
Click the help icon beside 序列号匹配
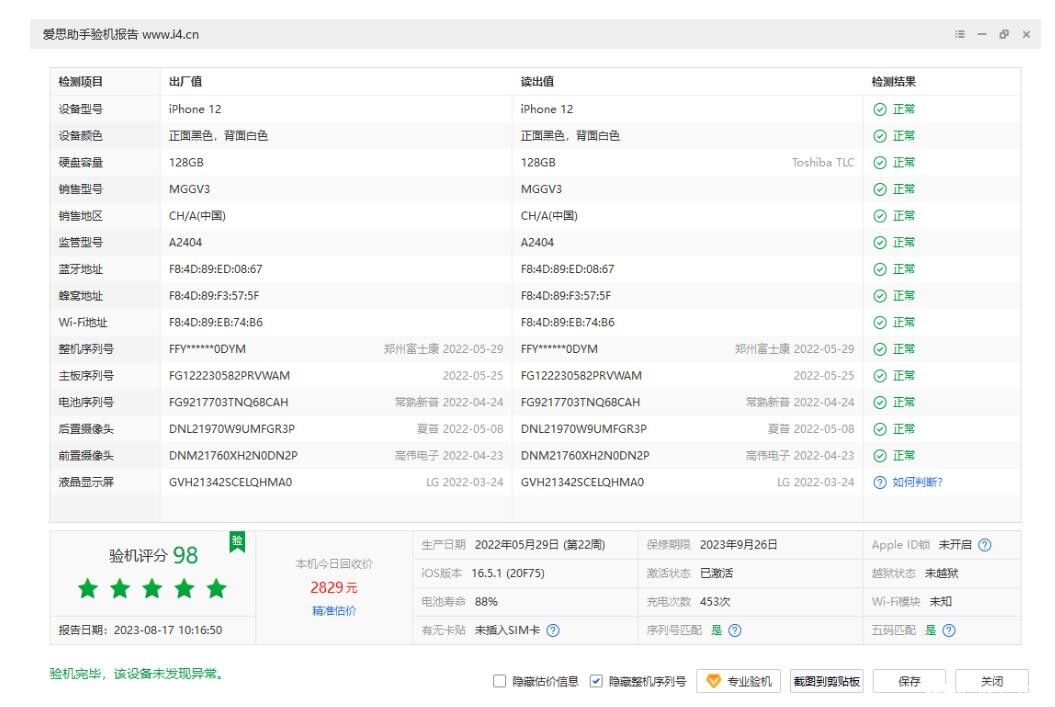click(x=735, y=630)
